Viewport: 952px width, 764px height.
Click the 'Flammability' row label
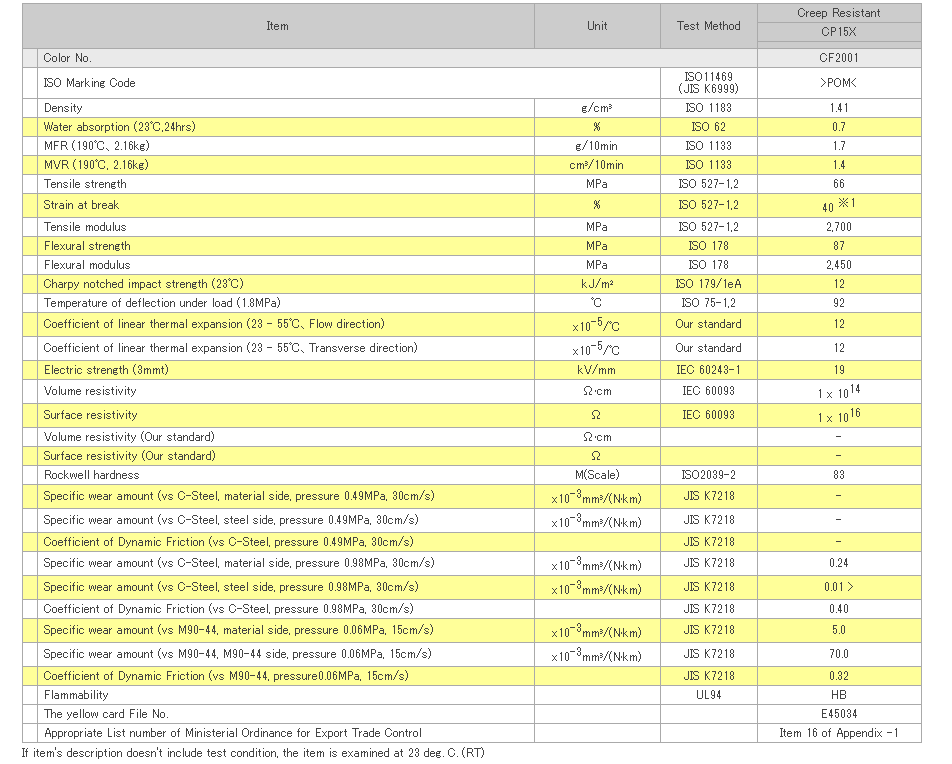coord(76,695)
